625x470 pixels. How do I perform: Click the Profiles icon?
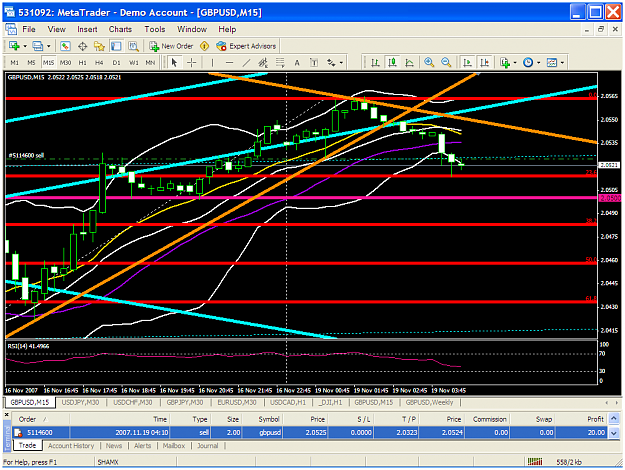pyautogui.click(x=37, y=46)
